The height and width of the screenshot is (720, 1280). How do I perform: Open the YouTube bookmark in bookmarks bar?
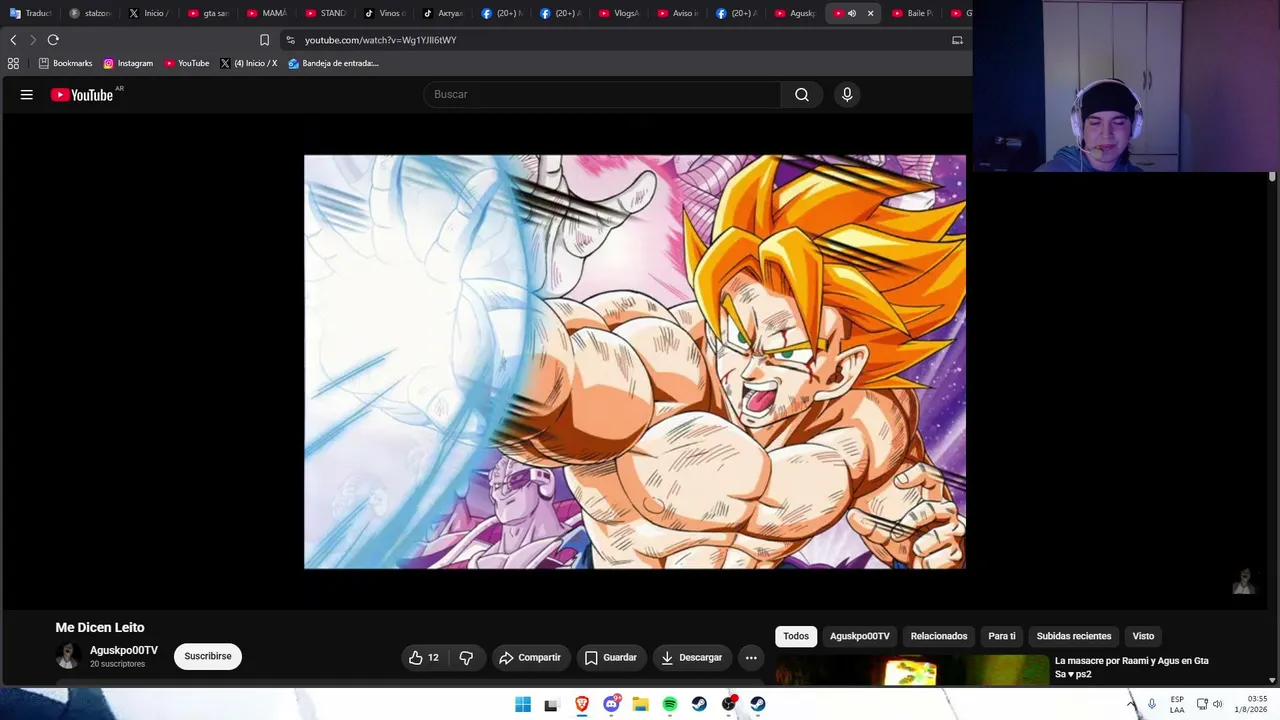pyautogui.click(x=187, y=63)
